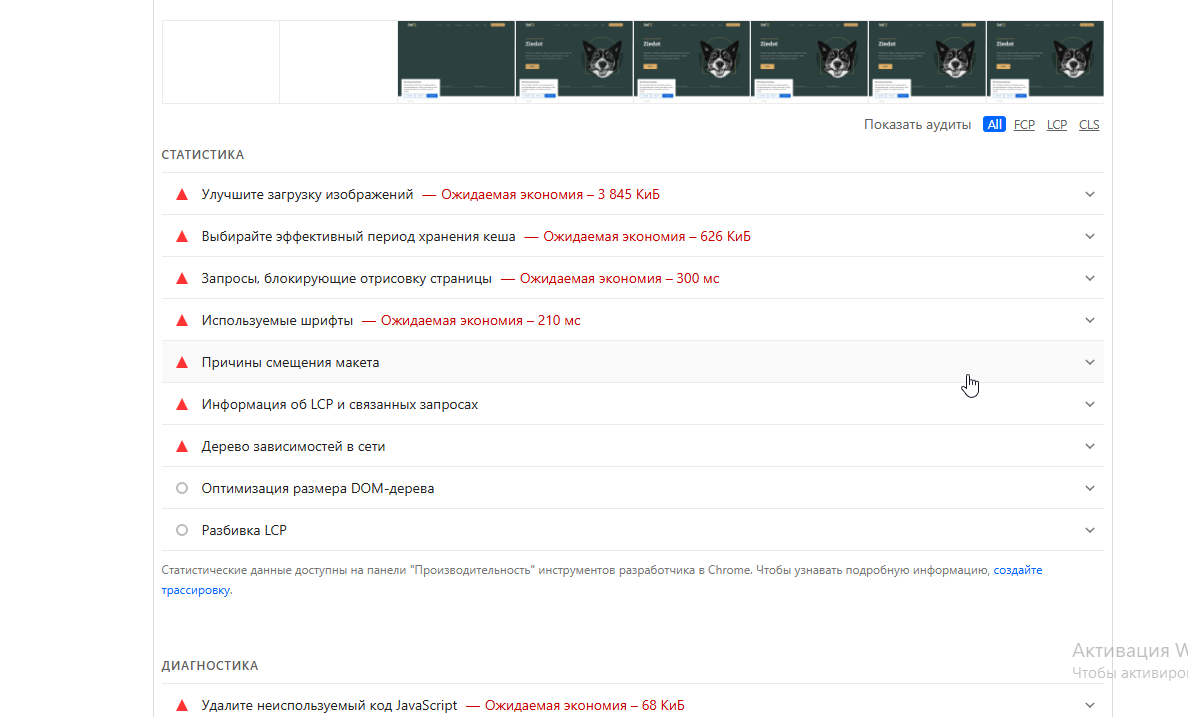
Task: Select the All audits filter
Action: pos(994,124)
